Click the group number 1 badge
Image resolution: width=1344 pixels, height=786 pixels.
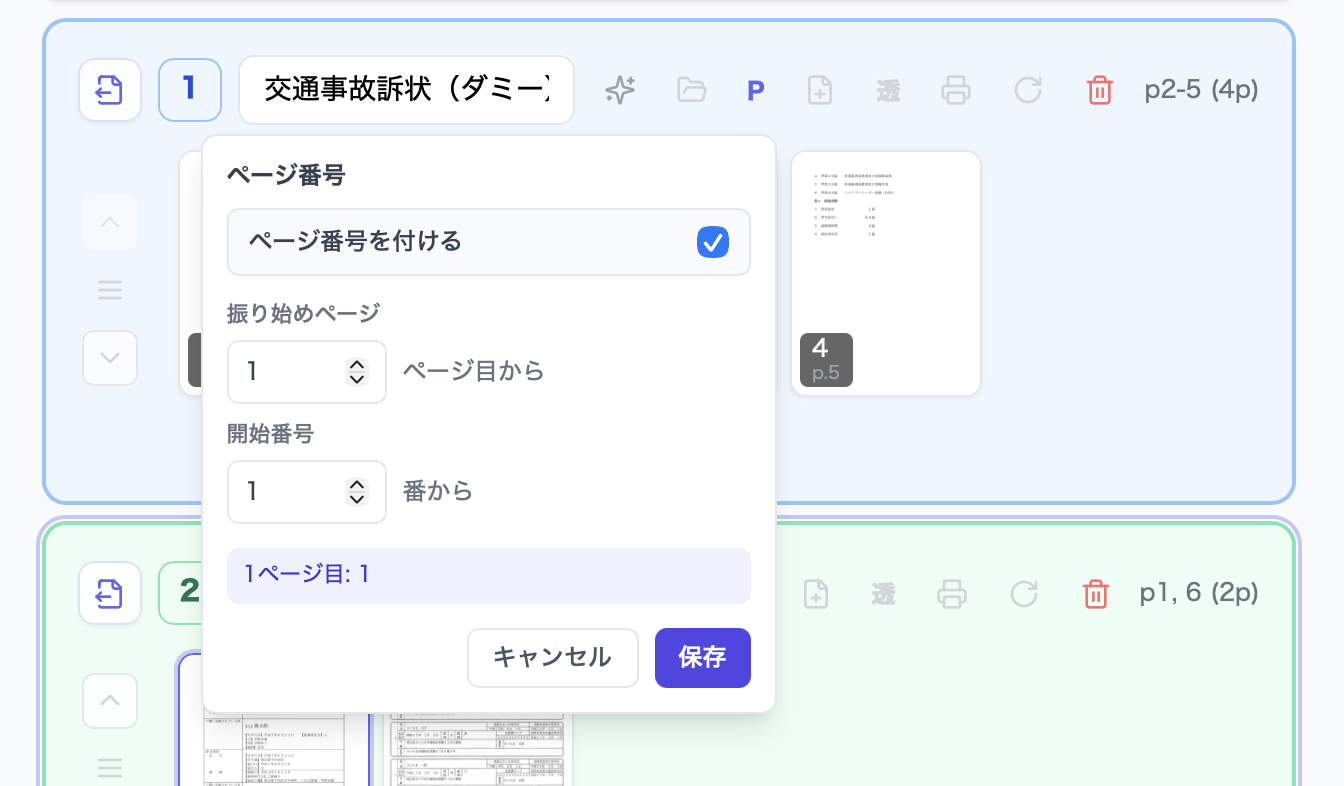click(x=190, y=90)
